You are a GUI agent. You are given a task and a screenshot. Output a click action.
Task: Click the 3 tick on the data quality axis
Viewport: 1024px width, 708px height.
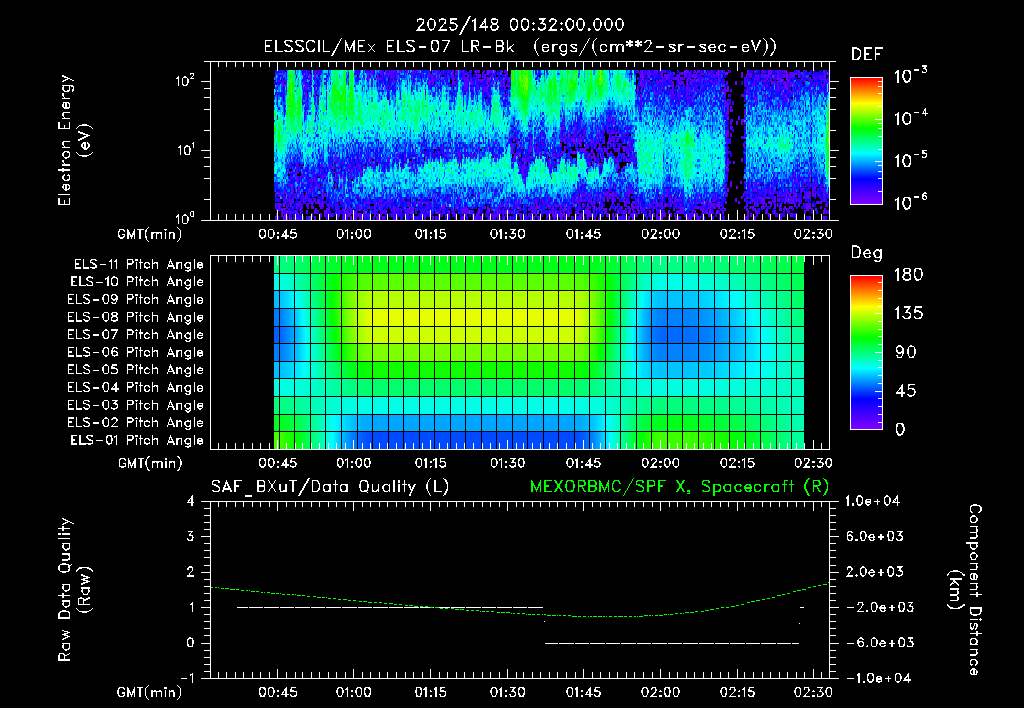pos(190,536)
